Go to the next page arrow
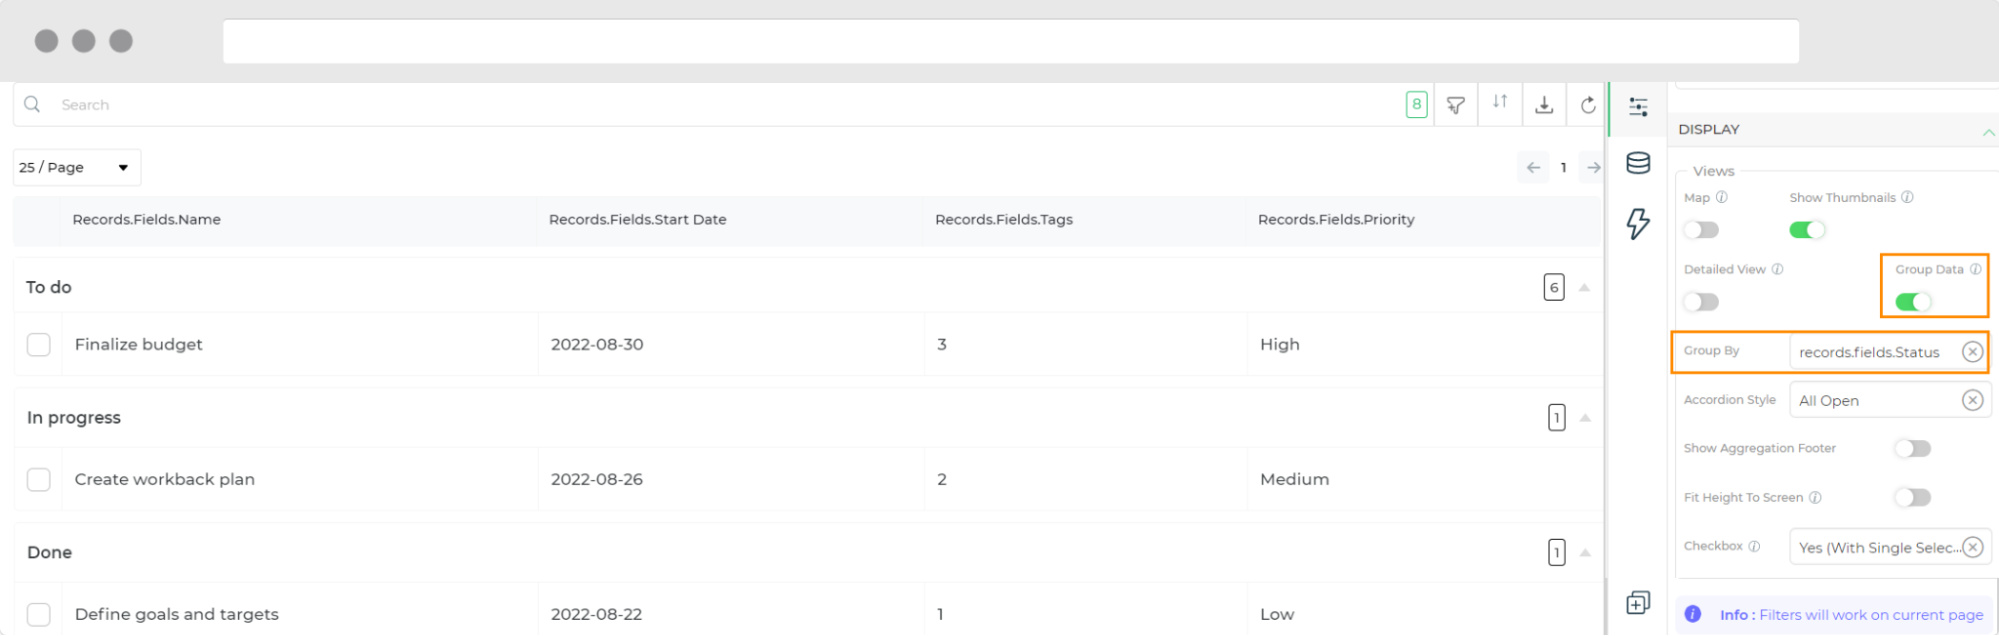This screenshot has height=636, width=1999. tap(1593, 168)
